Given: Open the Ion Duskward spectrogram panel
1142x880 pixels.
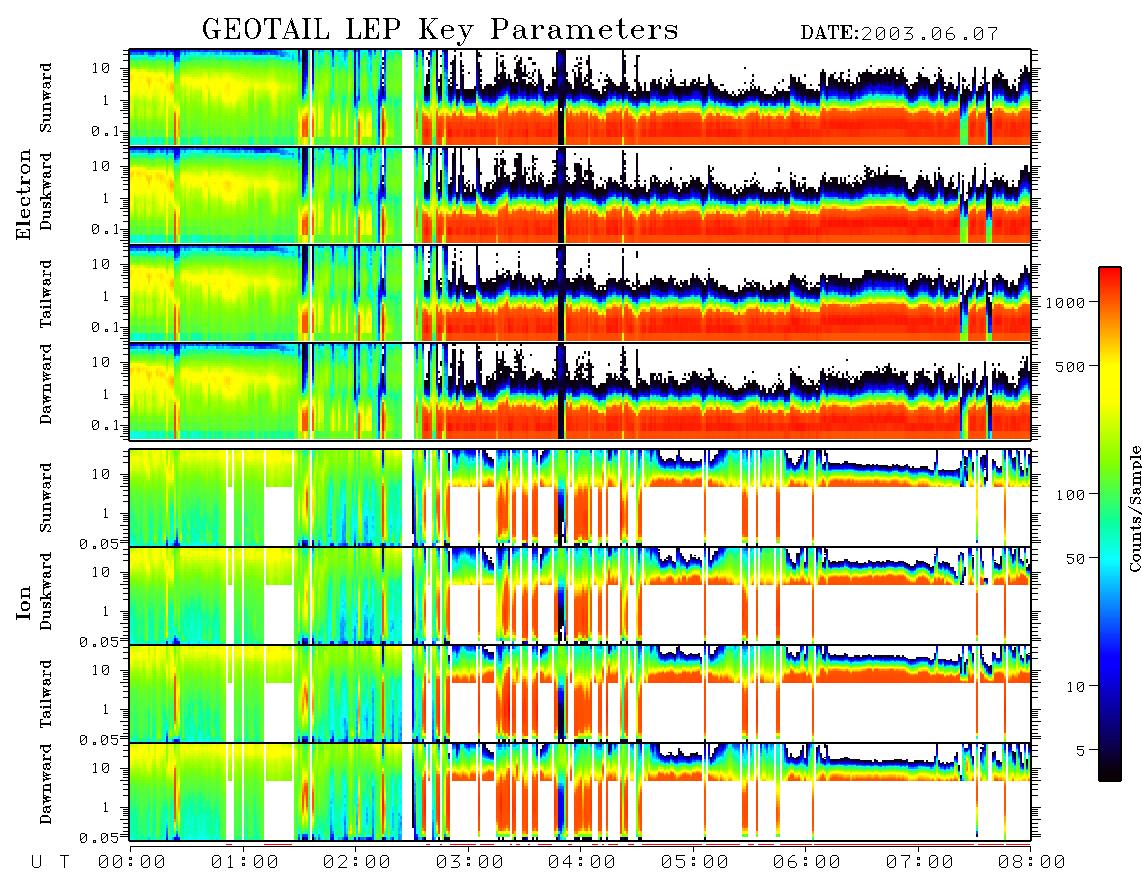Looking at the screenshot, I should point(580,596).
